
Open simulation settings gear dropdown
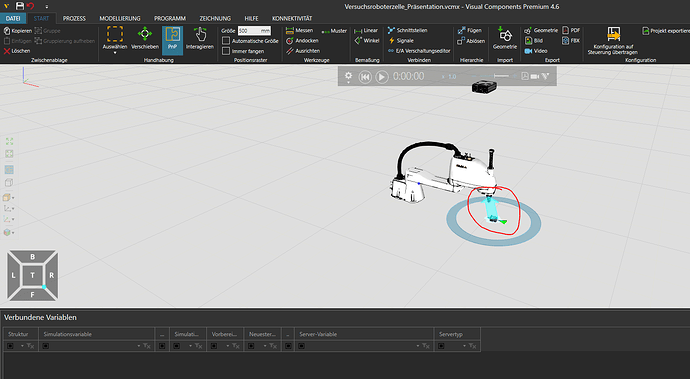[x=348, y=77]
